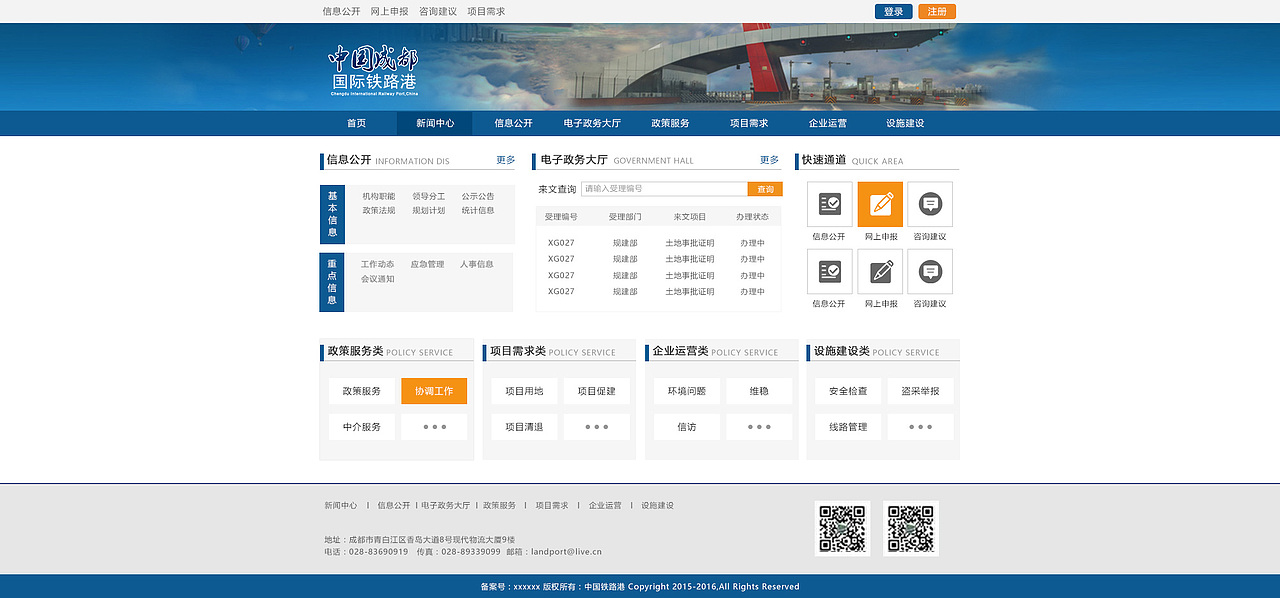Select the 信息公开 document icon in 快速通道
Viewport: 1280px width, 598px height.
[829, 203]
